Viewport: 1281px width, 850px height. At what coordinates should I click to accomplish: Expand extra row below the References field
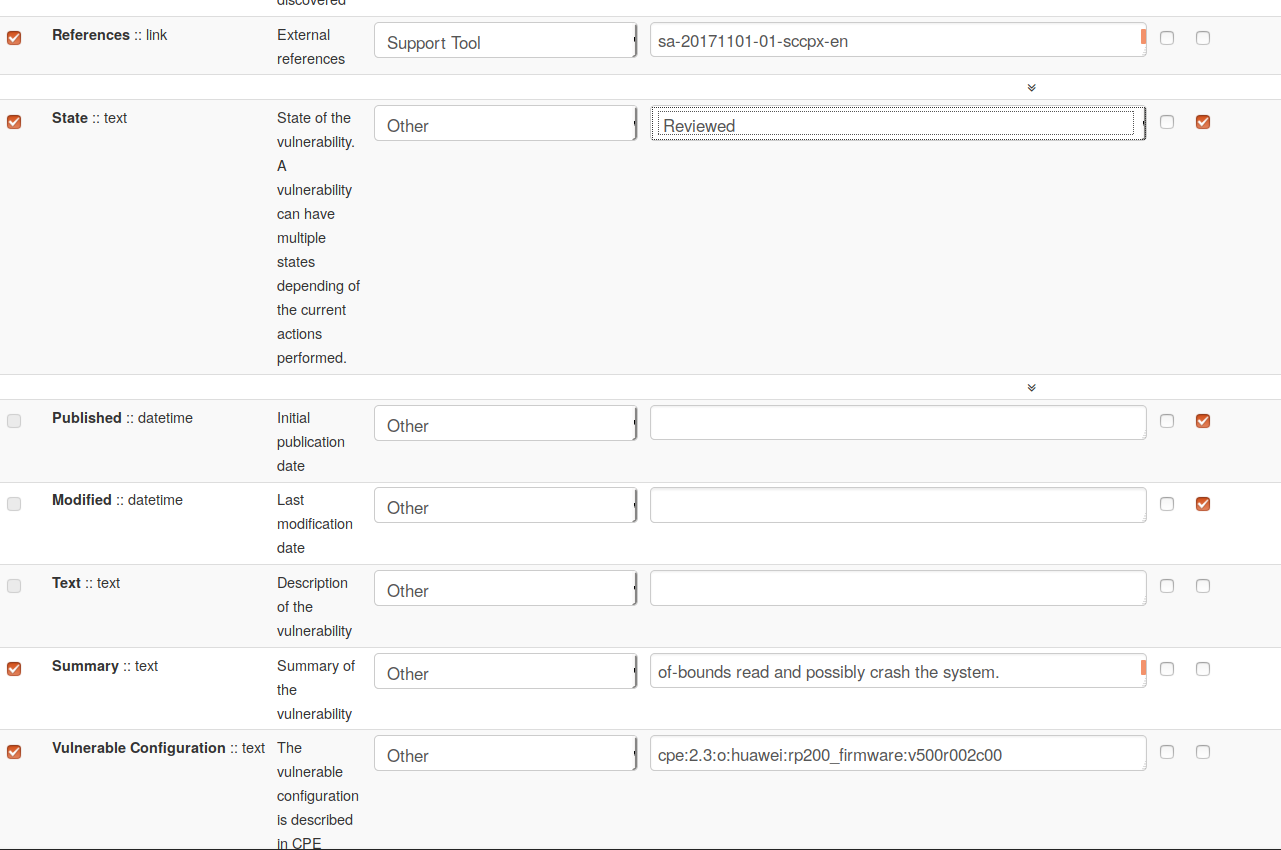1031,88
